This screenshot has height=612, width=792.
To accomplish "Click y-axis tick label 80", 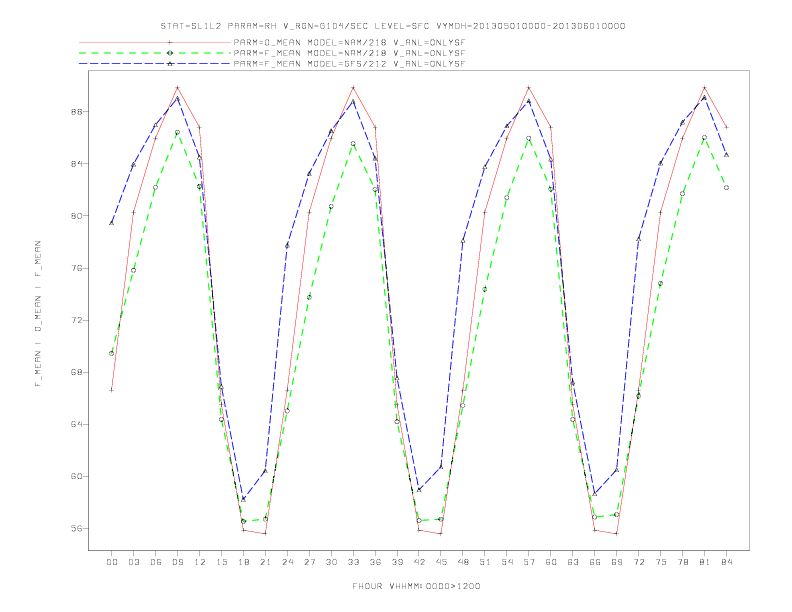I will [x=77, y=216].
